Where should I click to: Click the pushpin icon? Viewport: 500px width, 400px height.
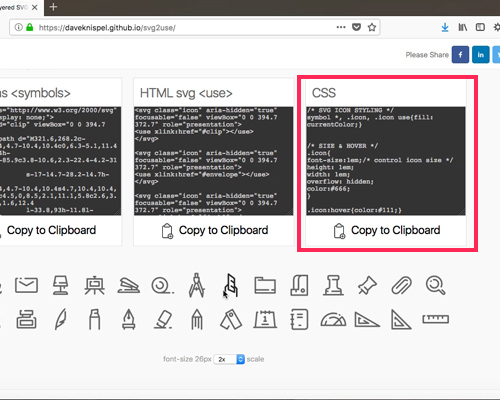click(x=367, y=285)
